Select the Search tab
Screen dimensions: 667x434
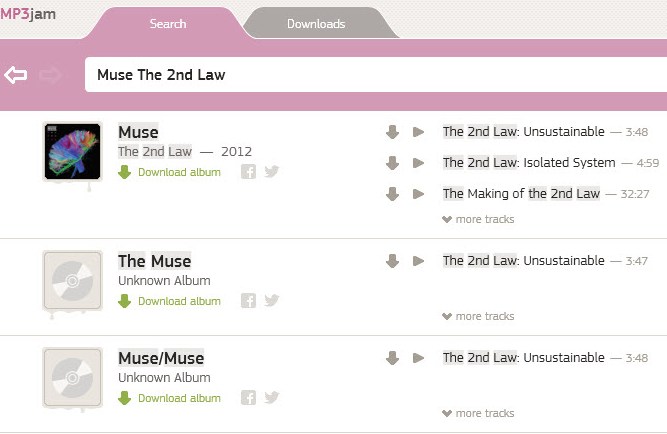[x=168, y=24]
